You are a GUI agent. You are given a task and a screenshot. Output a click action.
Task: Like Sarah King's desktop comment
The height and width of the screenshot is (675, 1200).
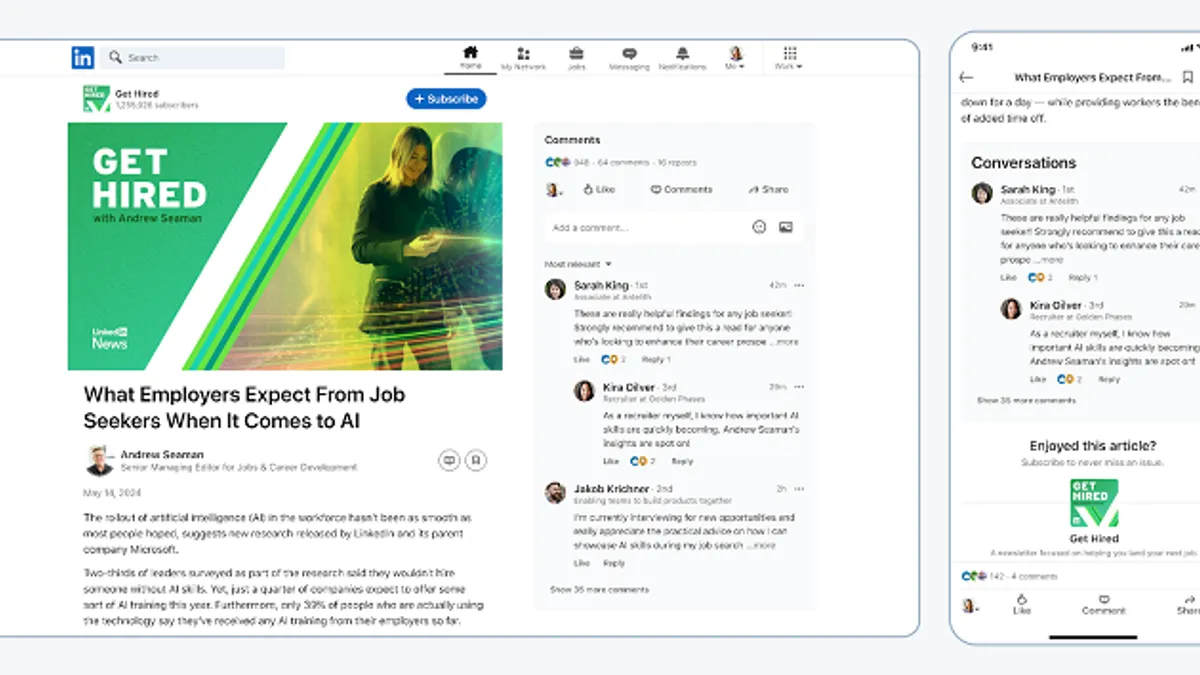point(582,359)
